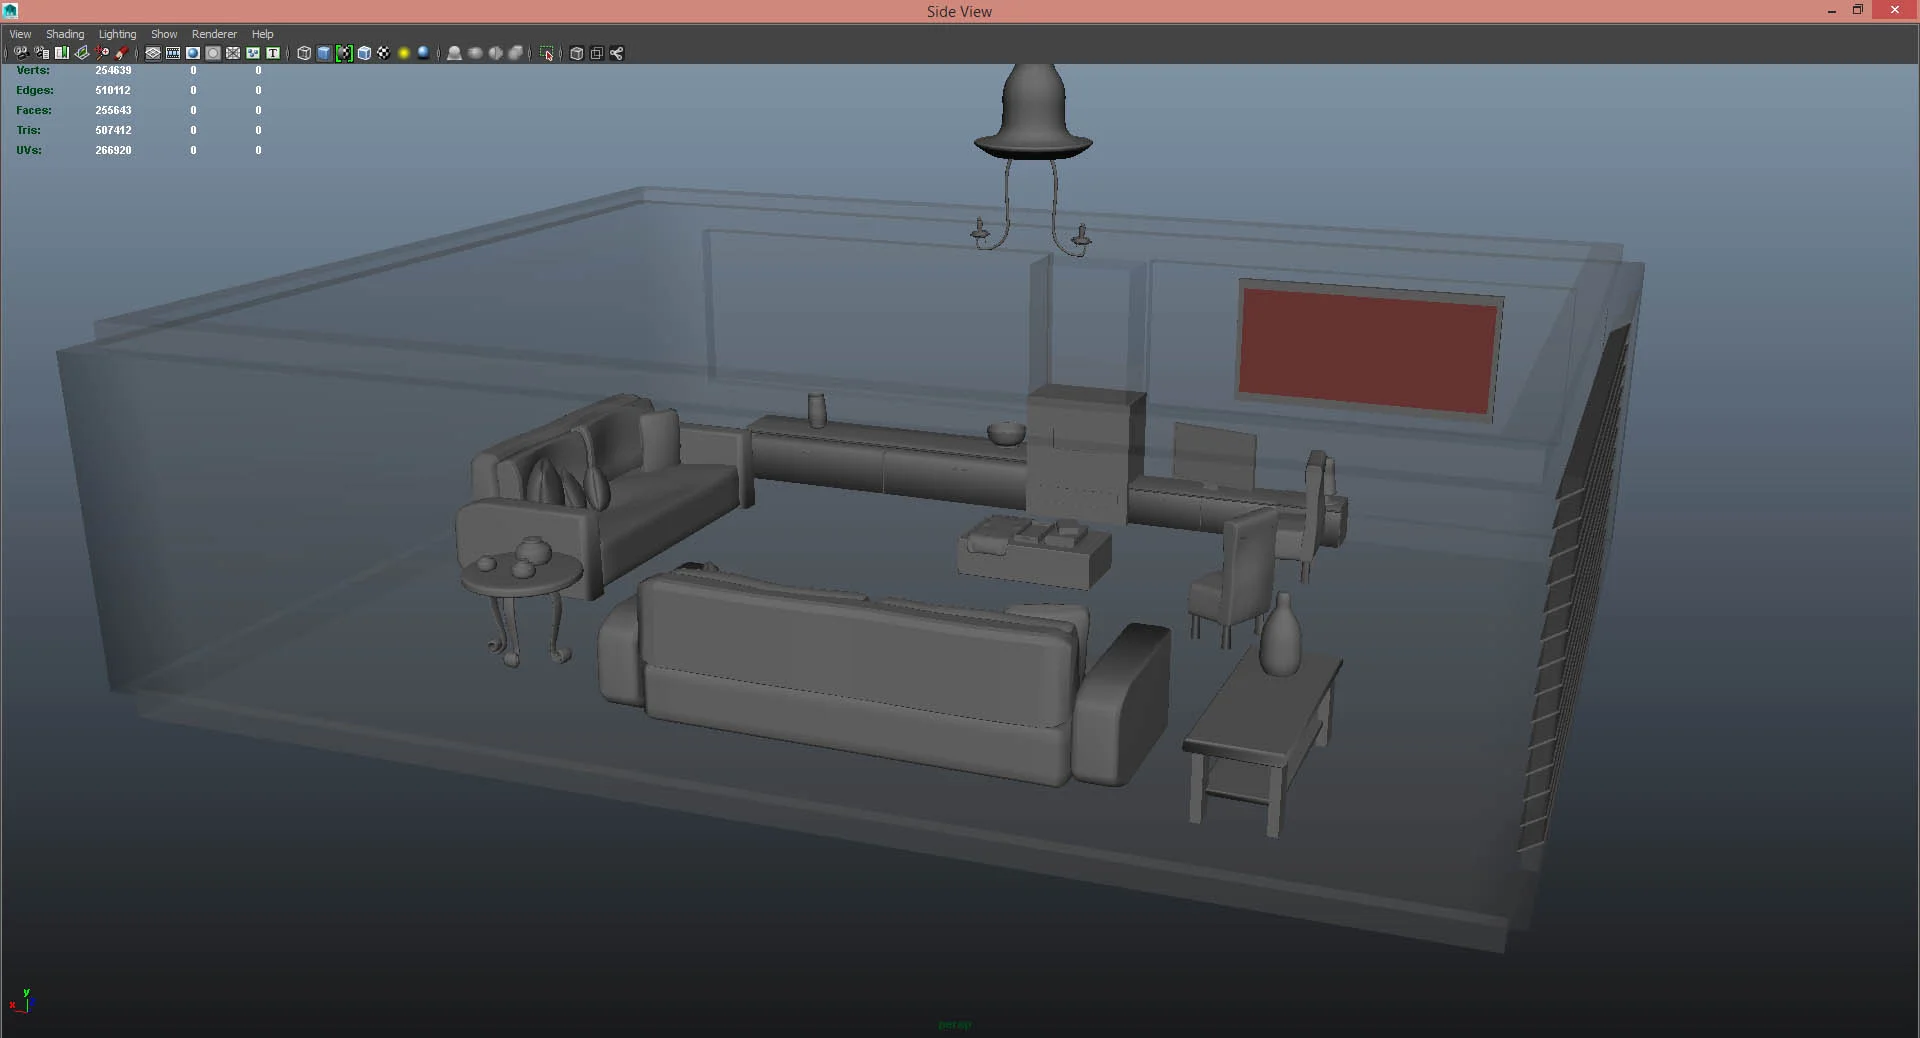Click the blue sphere Shadows icon
Screen dimensions: 1920x1038
coord(424,53)
